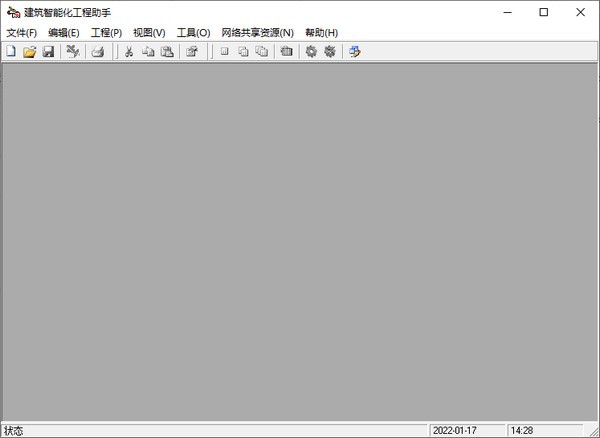600x438 pixels.
Task: Click the first gear settings icon
Action: [x=311, y=51]
